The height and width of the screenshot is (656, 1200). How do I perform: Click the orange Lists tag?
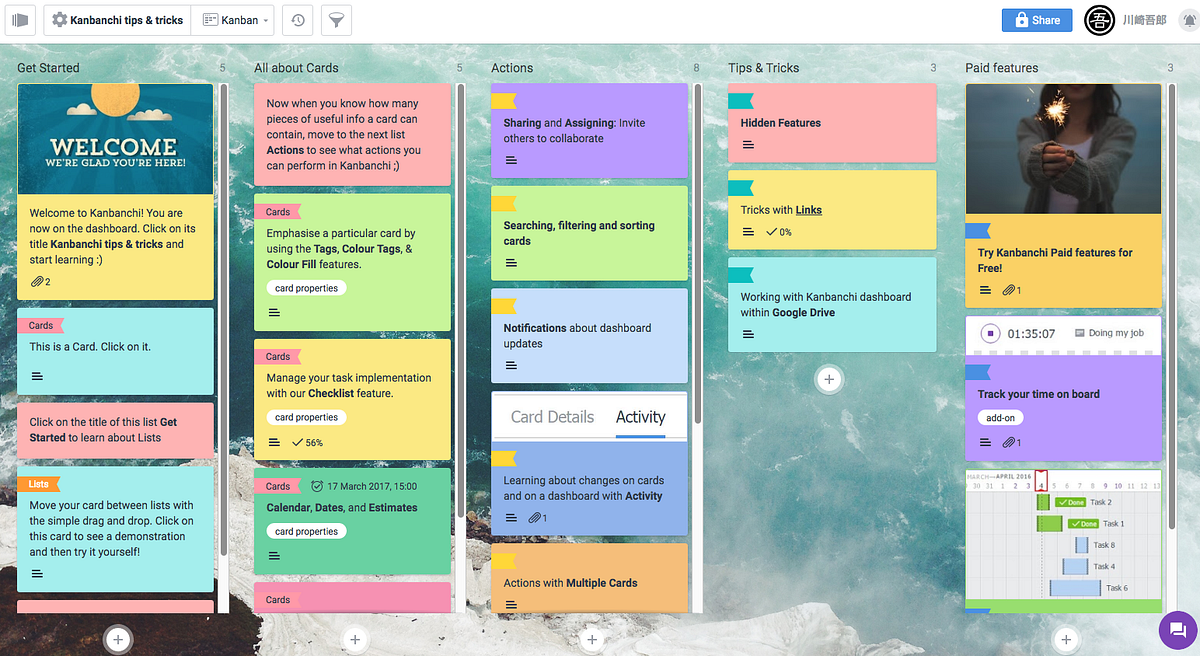coord(39,484)
